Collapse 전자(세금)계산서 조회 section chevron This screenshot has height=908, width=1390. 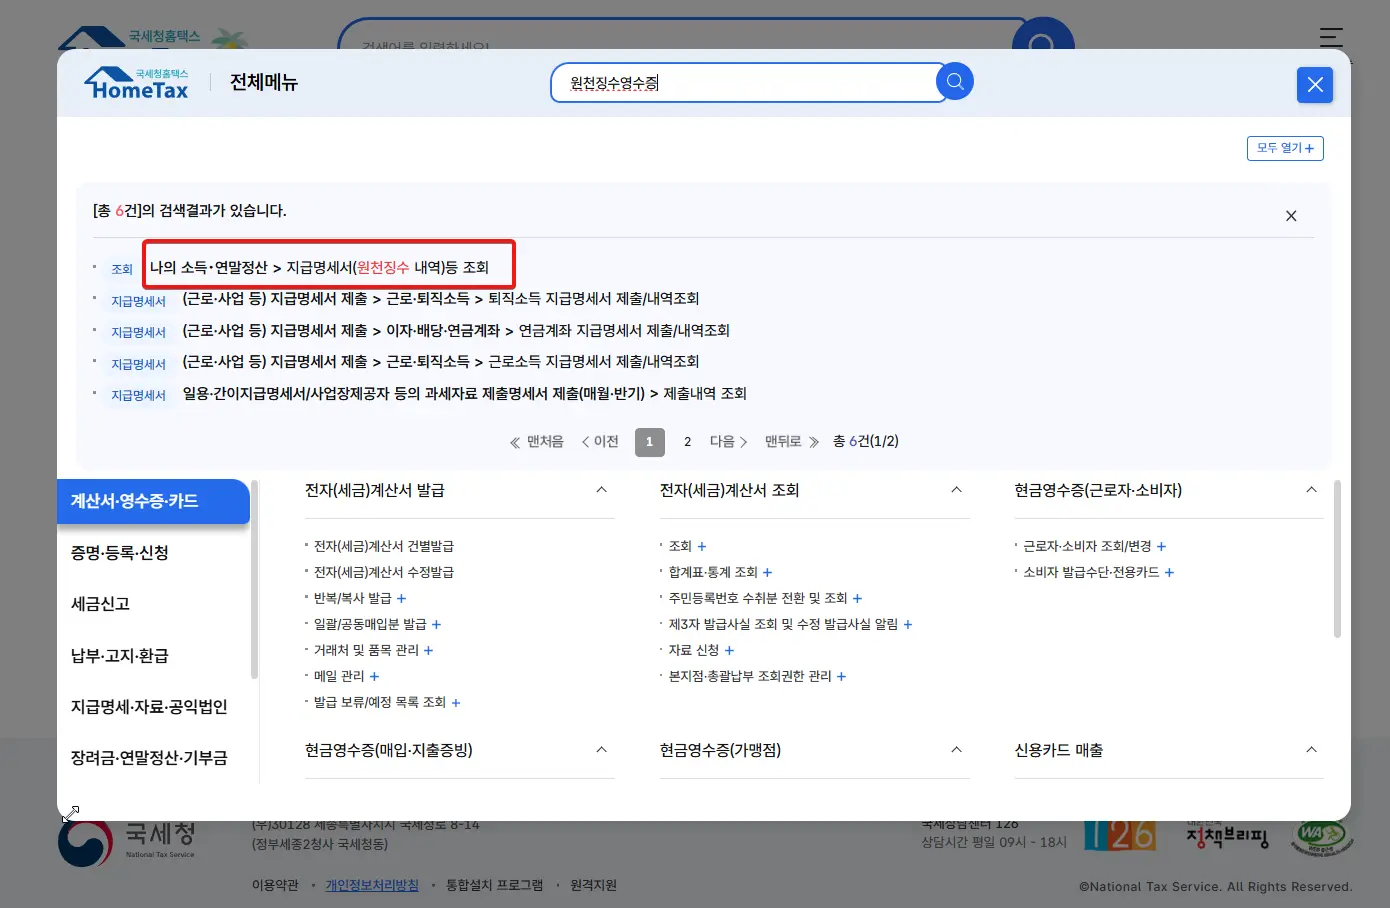click(956, 490)
